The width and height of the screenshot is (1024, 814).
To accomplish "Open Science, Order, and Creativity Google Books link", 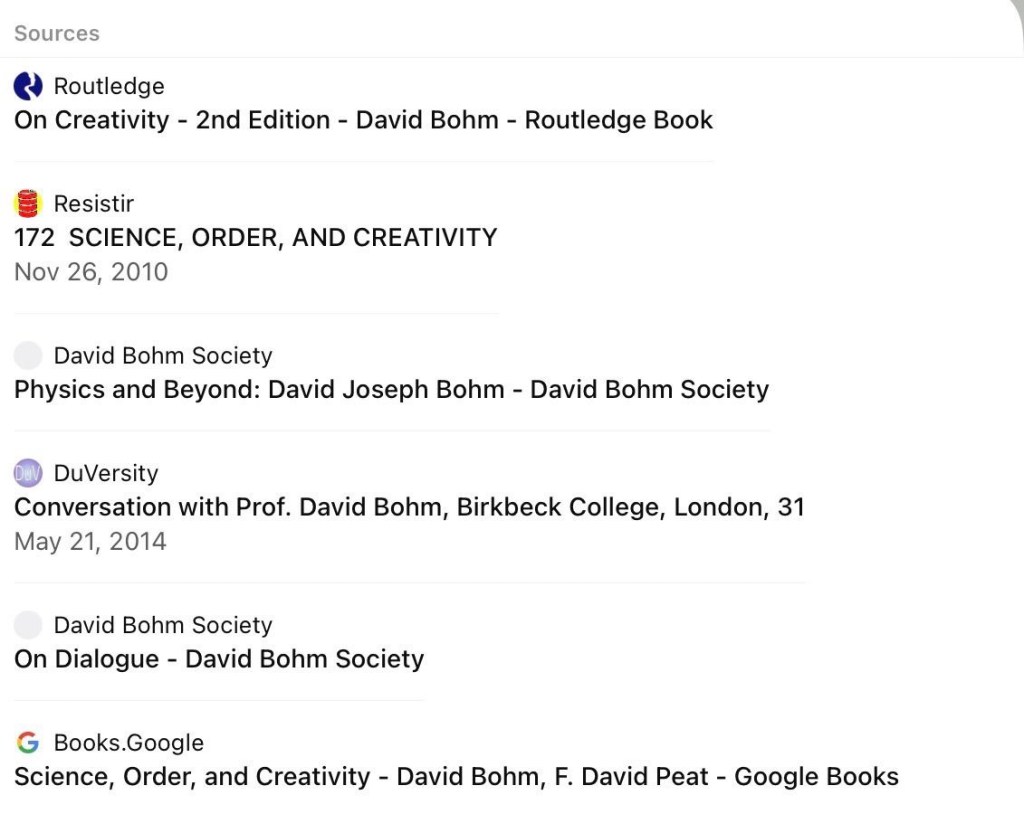I will (456, 777).
